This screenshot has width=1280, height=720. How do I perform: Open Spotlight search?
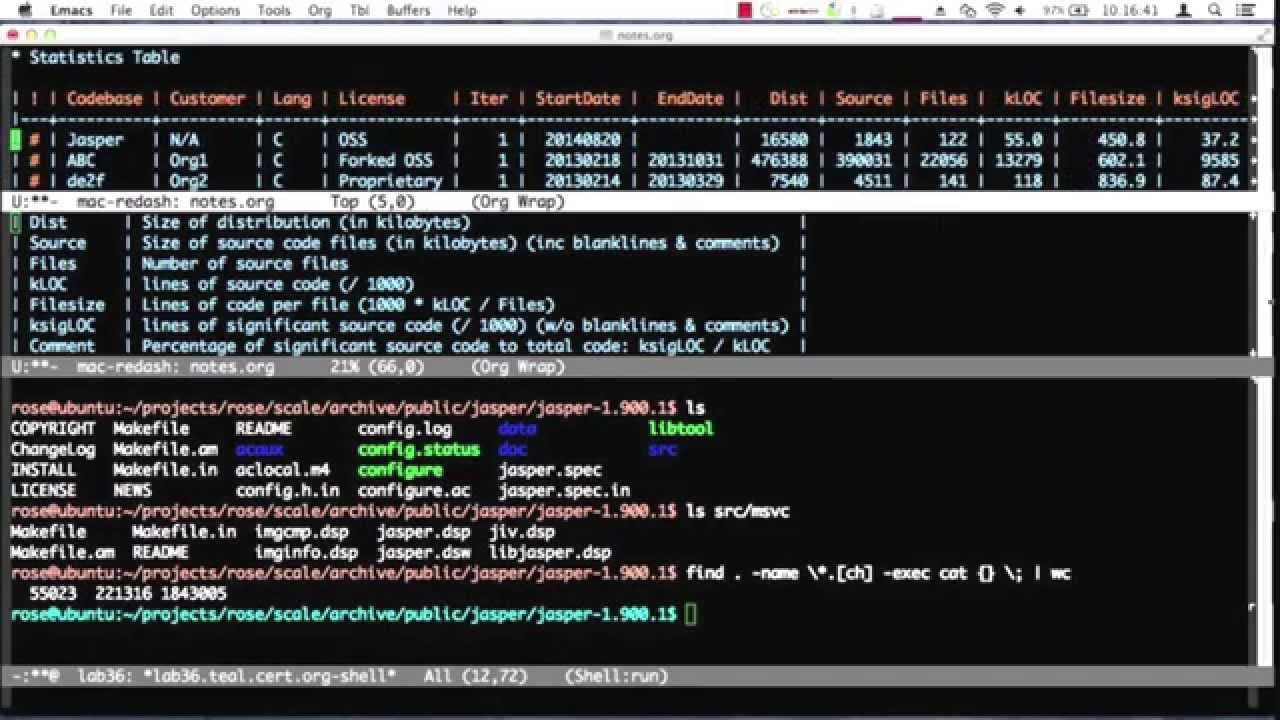point(1215,10)
